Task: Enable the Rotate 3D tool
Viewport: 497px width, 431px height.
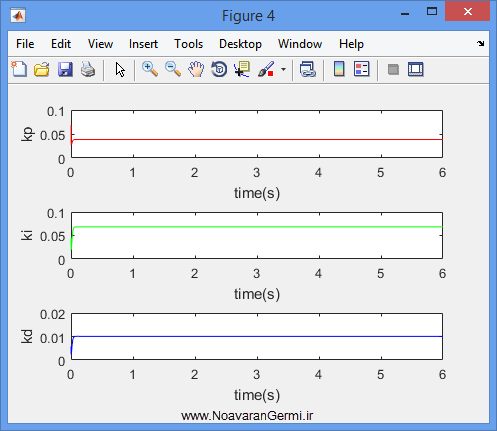Action: [x=219, y=69]
